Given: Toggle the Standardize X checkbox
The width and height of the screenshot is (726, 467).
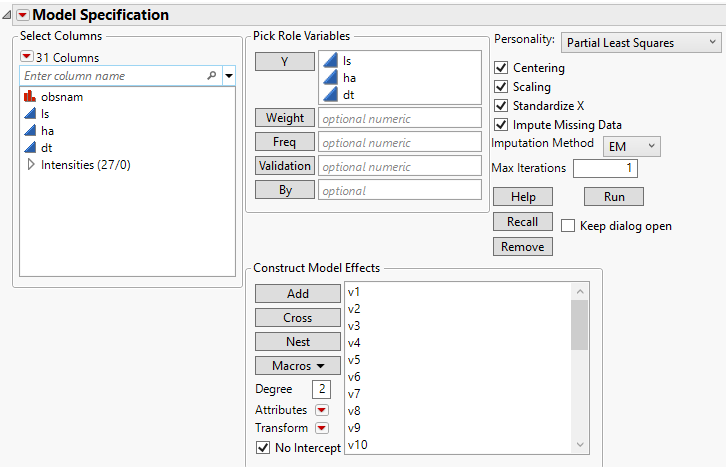Looking at the screenshot, I should (501, 106).
